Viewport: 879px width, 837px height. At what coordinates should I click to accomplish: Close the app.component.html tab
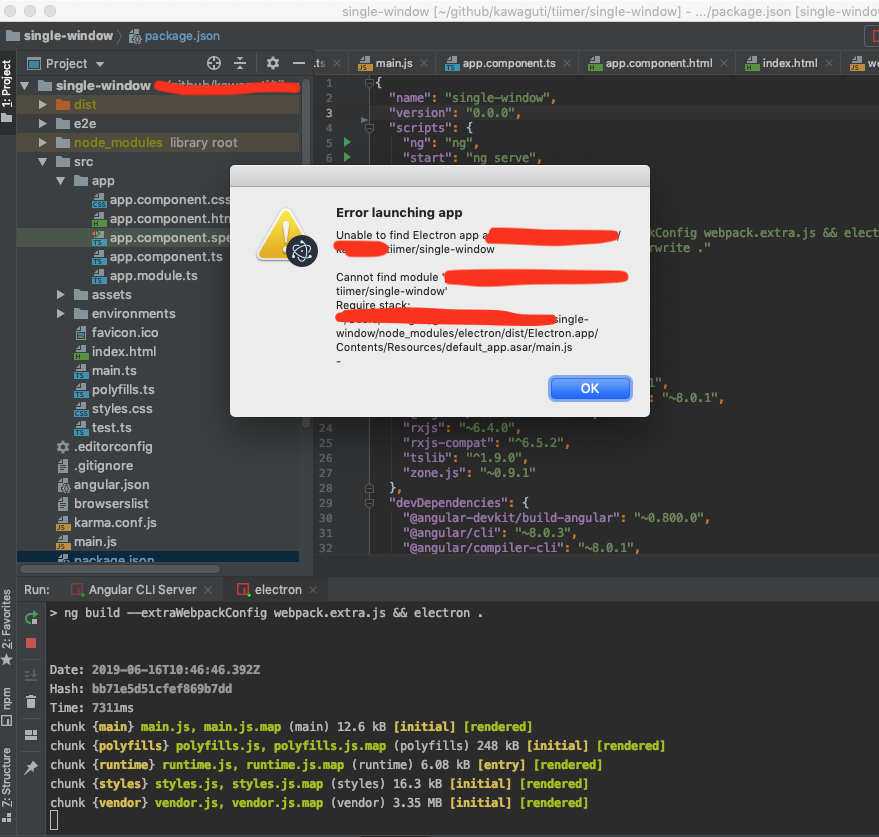[724, 63]
